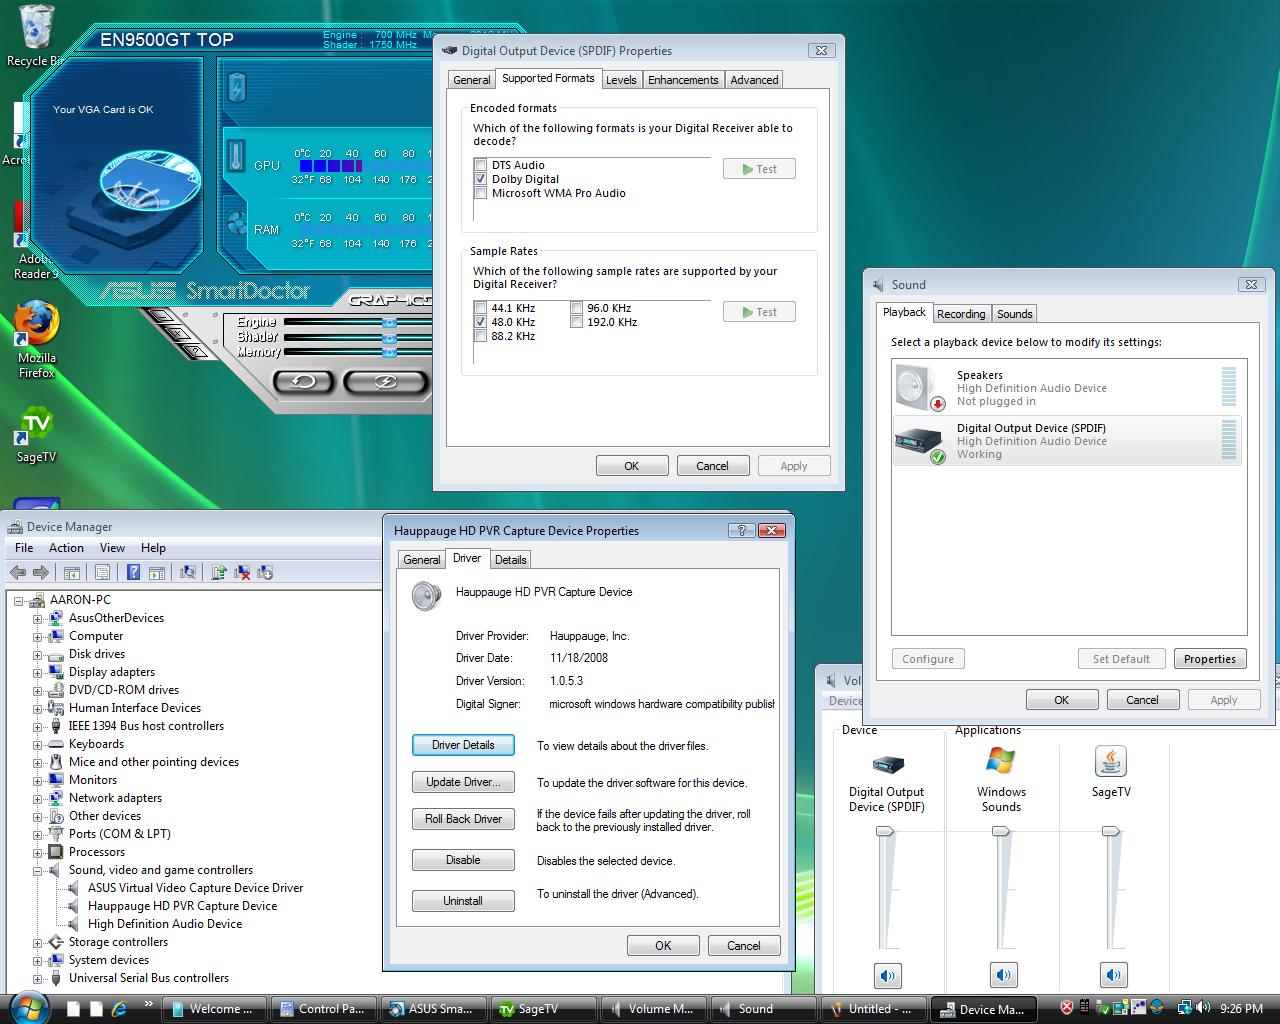Mute SageTV in Volume Mixer
The height and width of the screenshot is (1024, 1280).
(x=1113, y=975)
